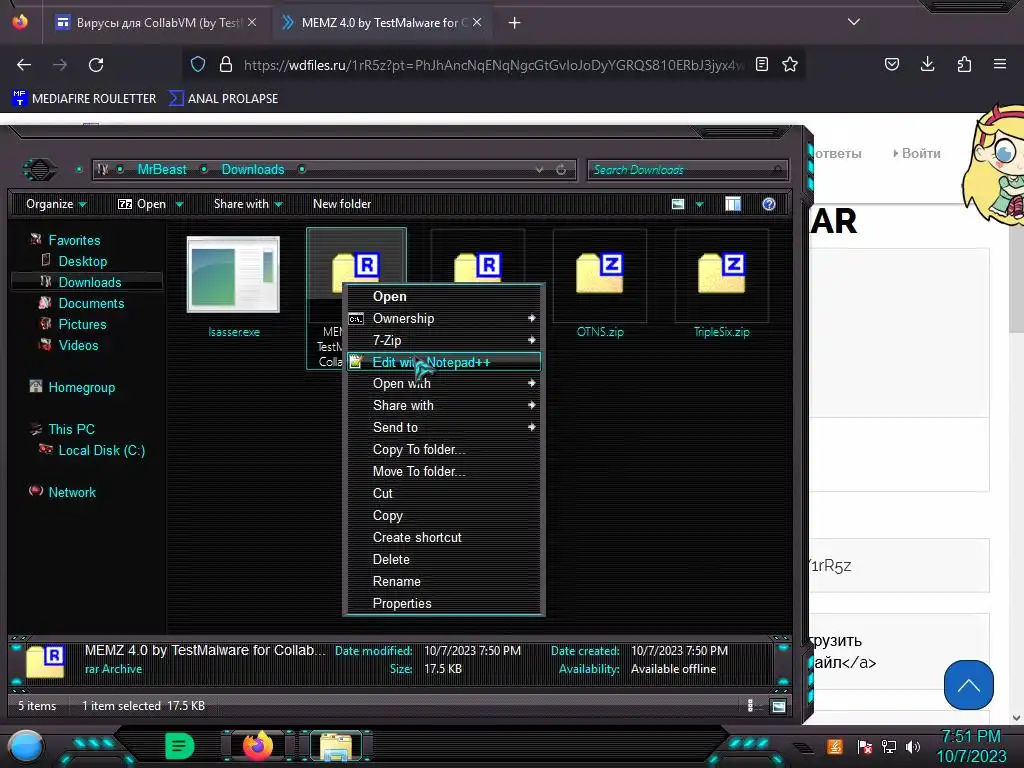Open a new Firefox tab
This screenshot has width=1024, height=768.
pos(515,23)
